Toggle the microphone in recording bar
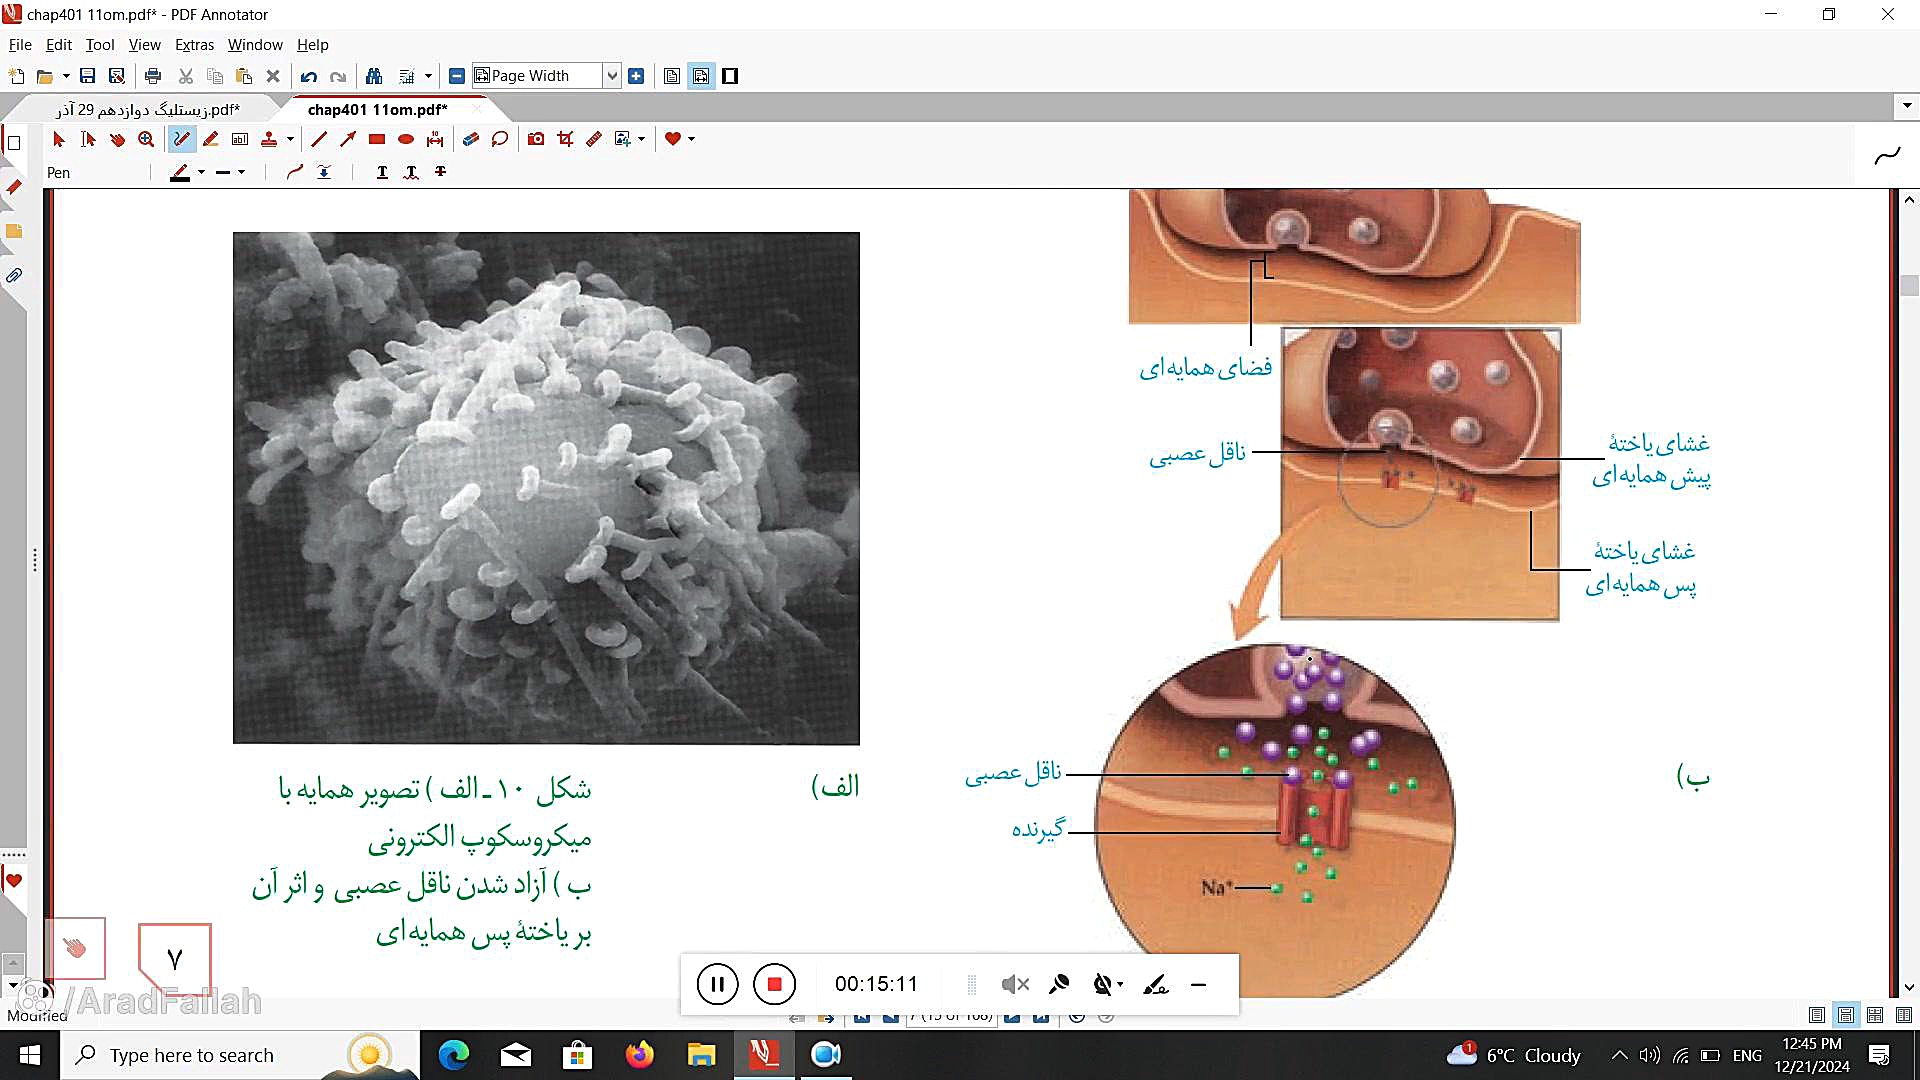Viewport: 1920px width, 1080px height. point(1059,985)
